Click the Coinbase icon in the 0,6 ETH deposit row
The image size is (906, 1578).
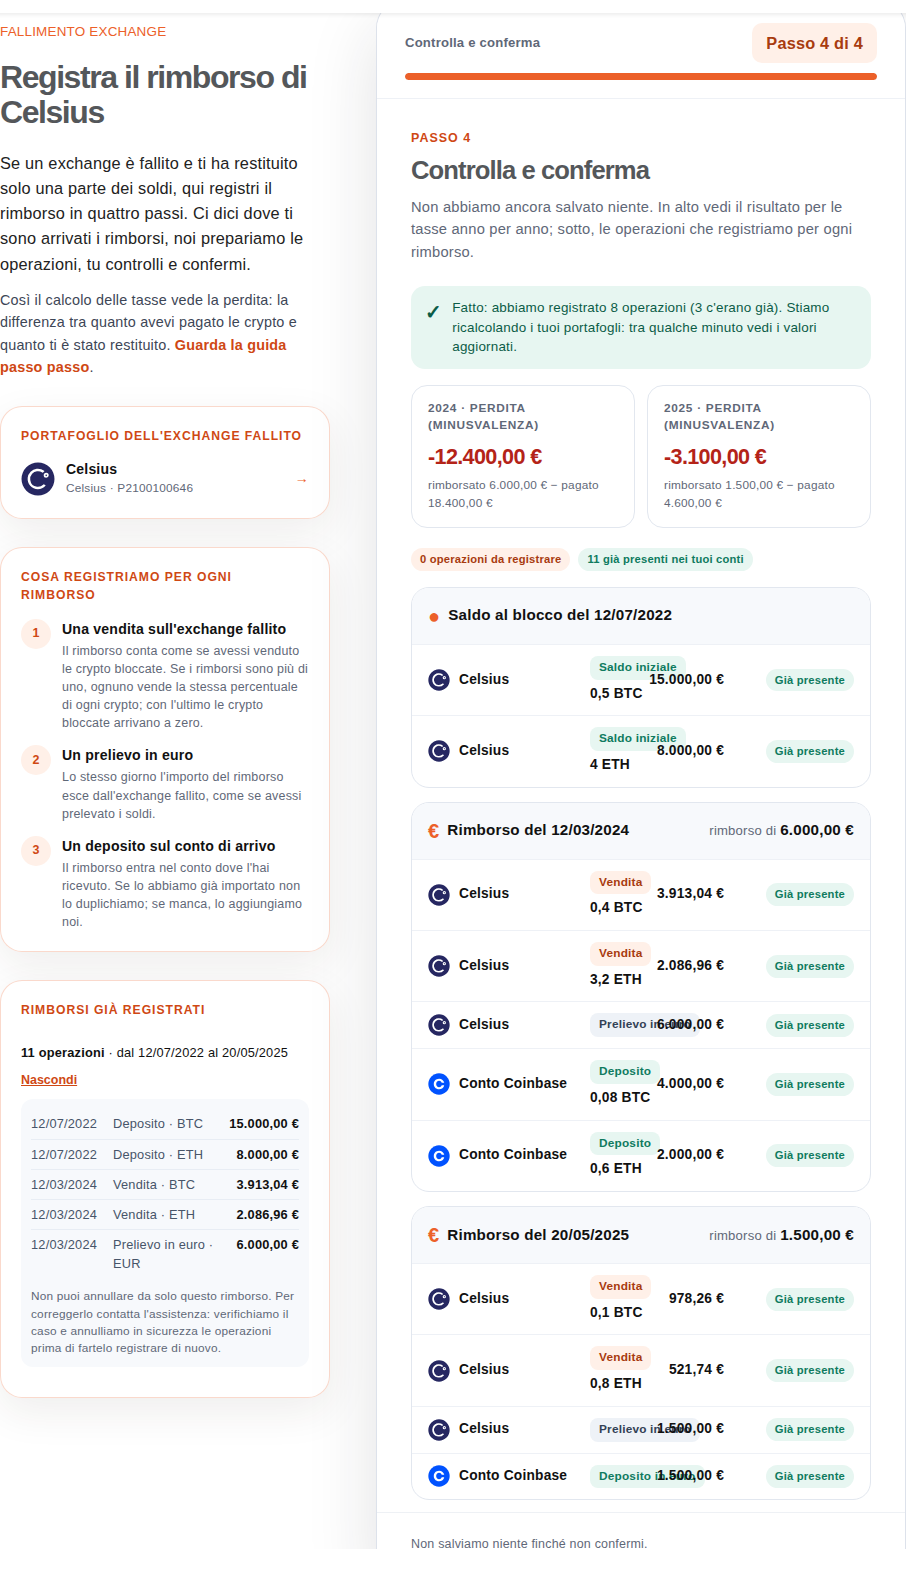(x=439, y=1155)
